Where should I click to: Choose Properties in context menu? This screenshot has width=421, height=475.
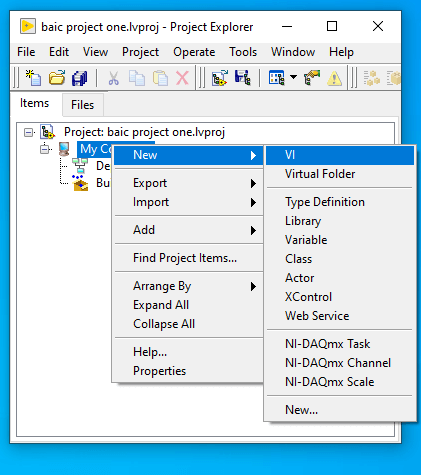pos(189,371)
